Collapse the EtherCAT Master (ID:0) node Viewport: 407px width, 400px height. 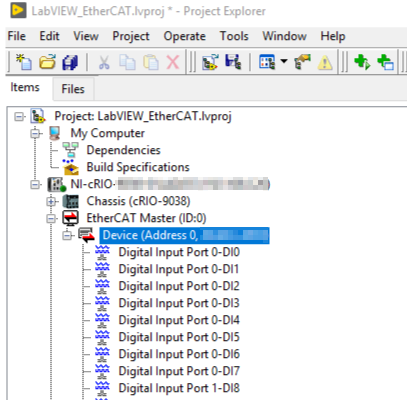click(x=51, y=218)
